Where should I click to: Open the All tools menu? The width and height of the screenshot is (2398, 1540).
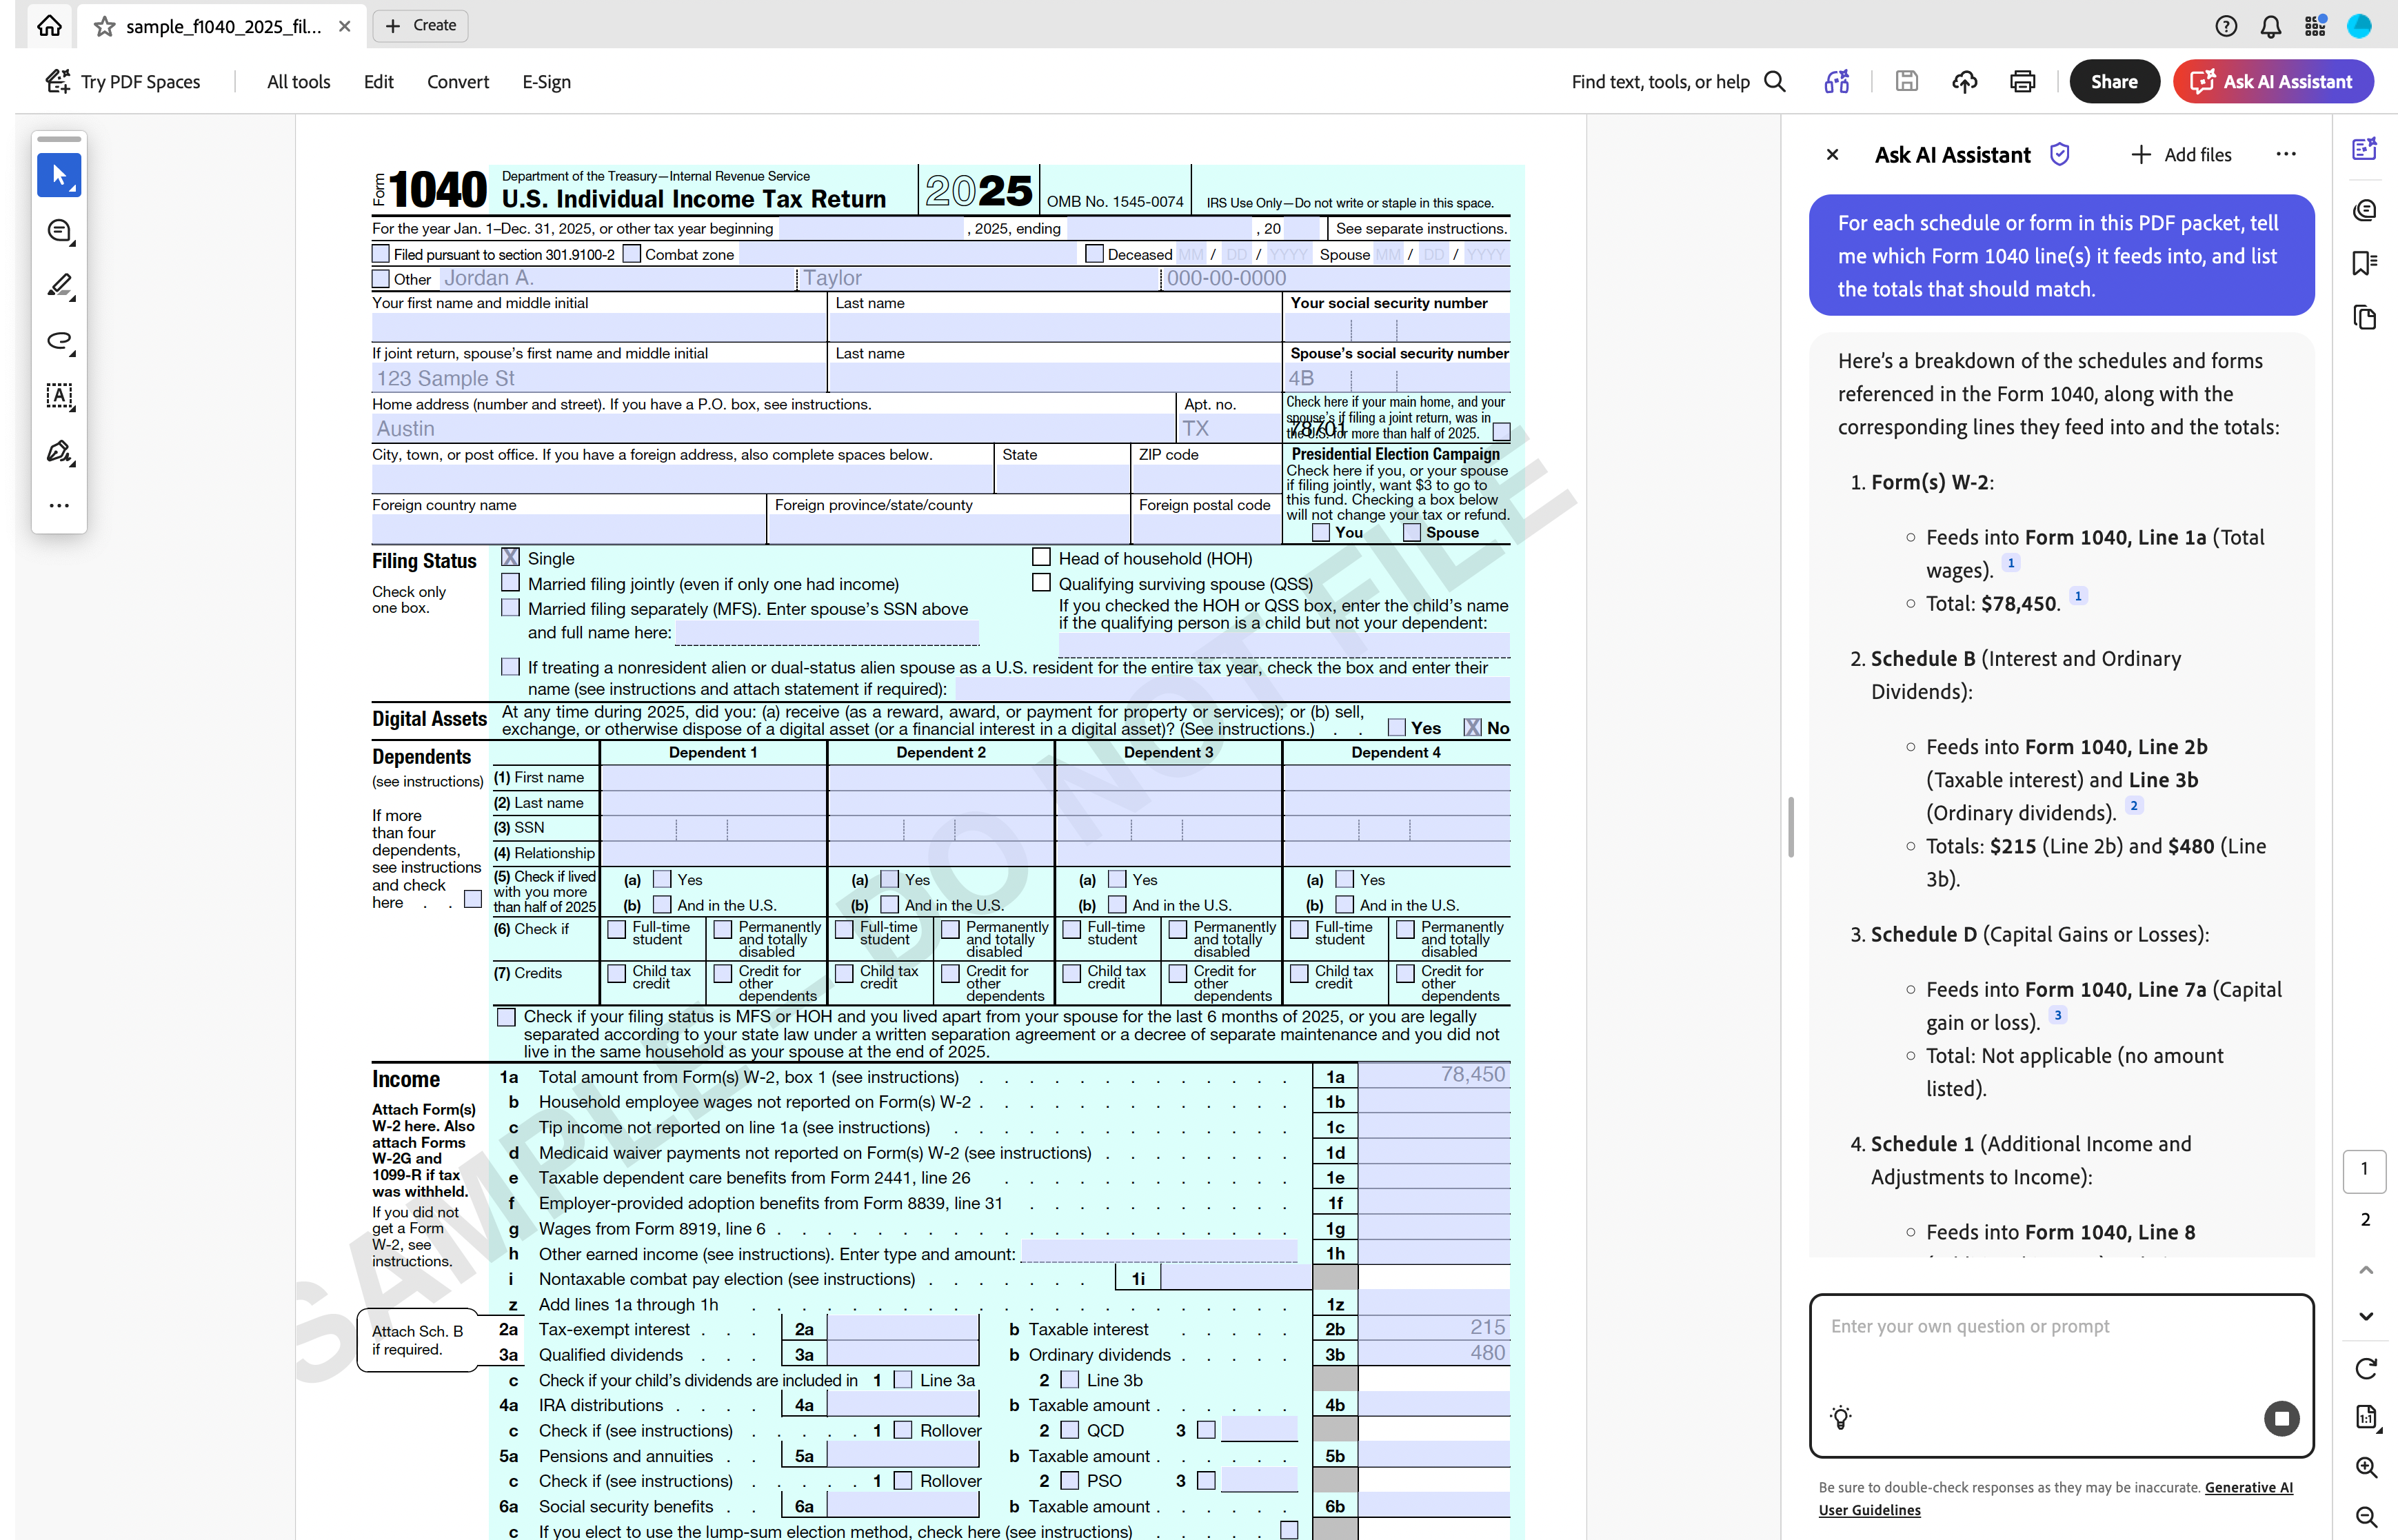298,82
